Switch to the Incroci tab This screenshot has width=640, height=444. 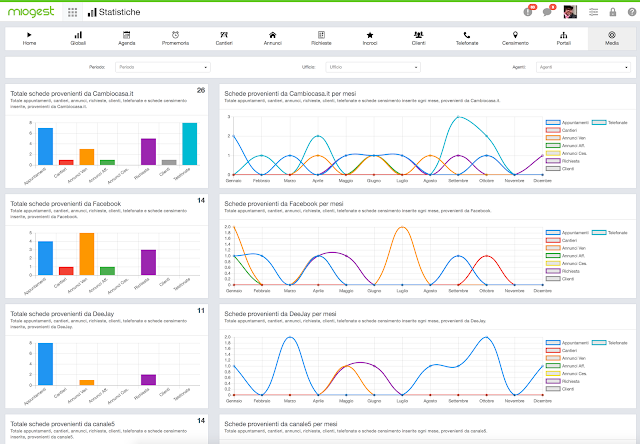[370, 38]
